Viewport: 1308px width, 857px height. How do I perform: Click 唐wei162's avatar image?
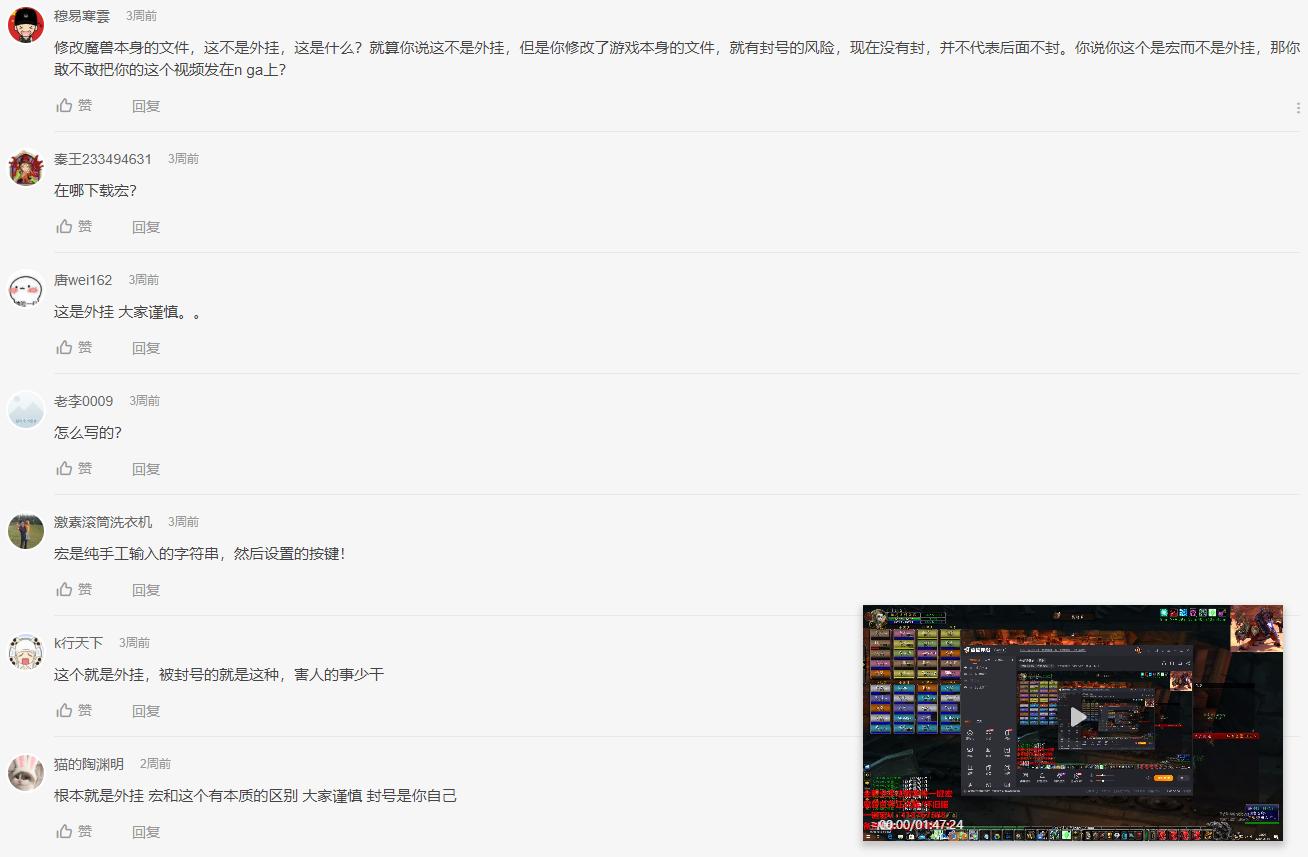[25, 288]
